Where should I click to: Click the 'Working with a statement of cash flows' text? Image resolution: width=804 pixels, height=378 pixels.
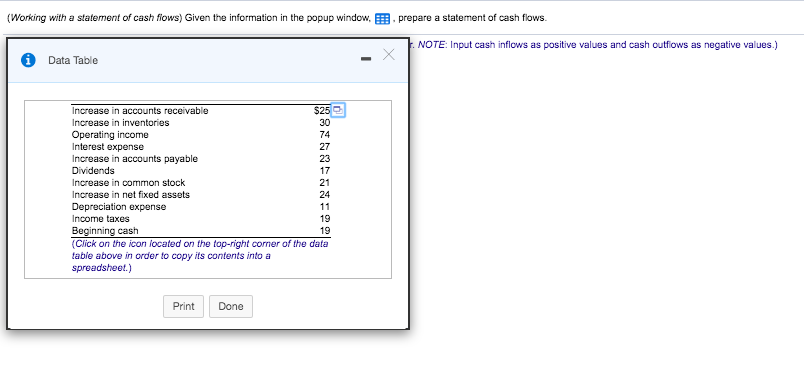pos(95,18)
